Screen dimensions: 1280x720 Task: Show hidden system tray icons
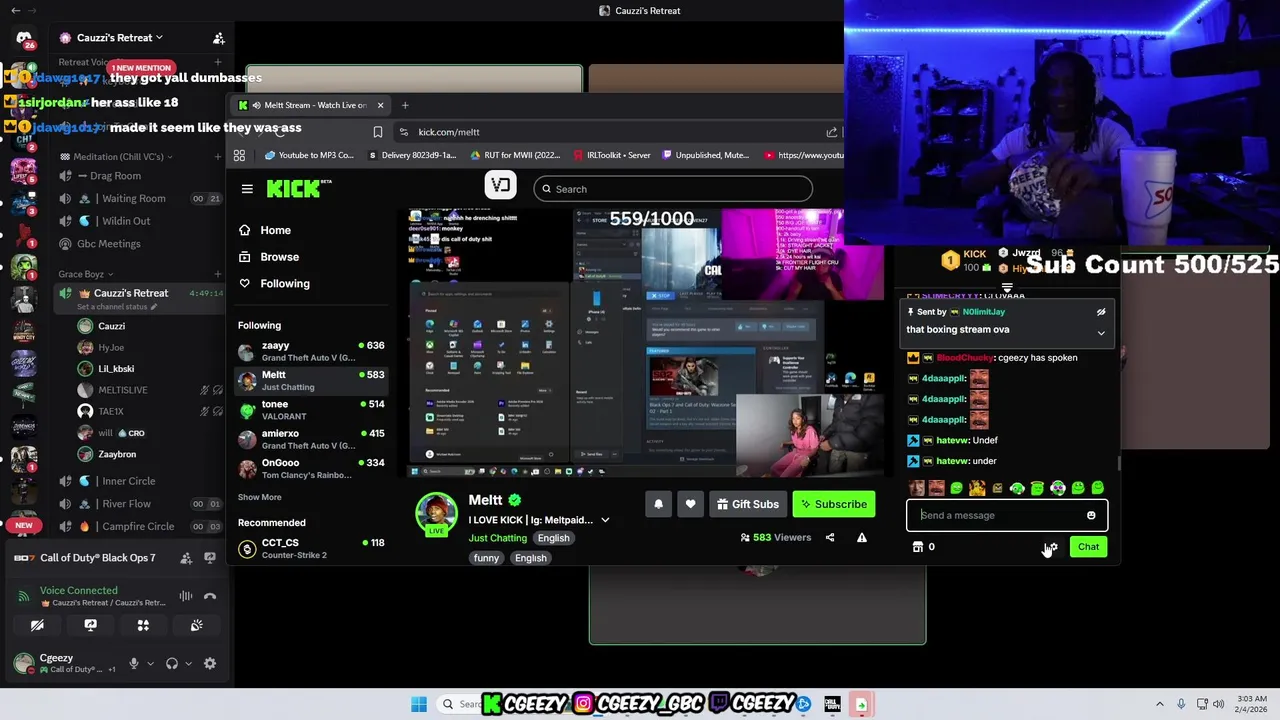coord(1160,704)
